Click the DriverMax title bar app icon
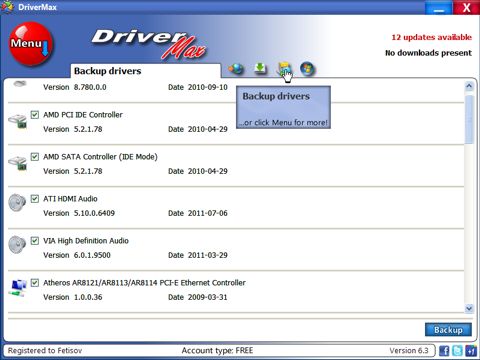Image resolution: width=480 pixels, height=360 pixels. click(x=7, y=7)
